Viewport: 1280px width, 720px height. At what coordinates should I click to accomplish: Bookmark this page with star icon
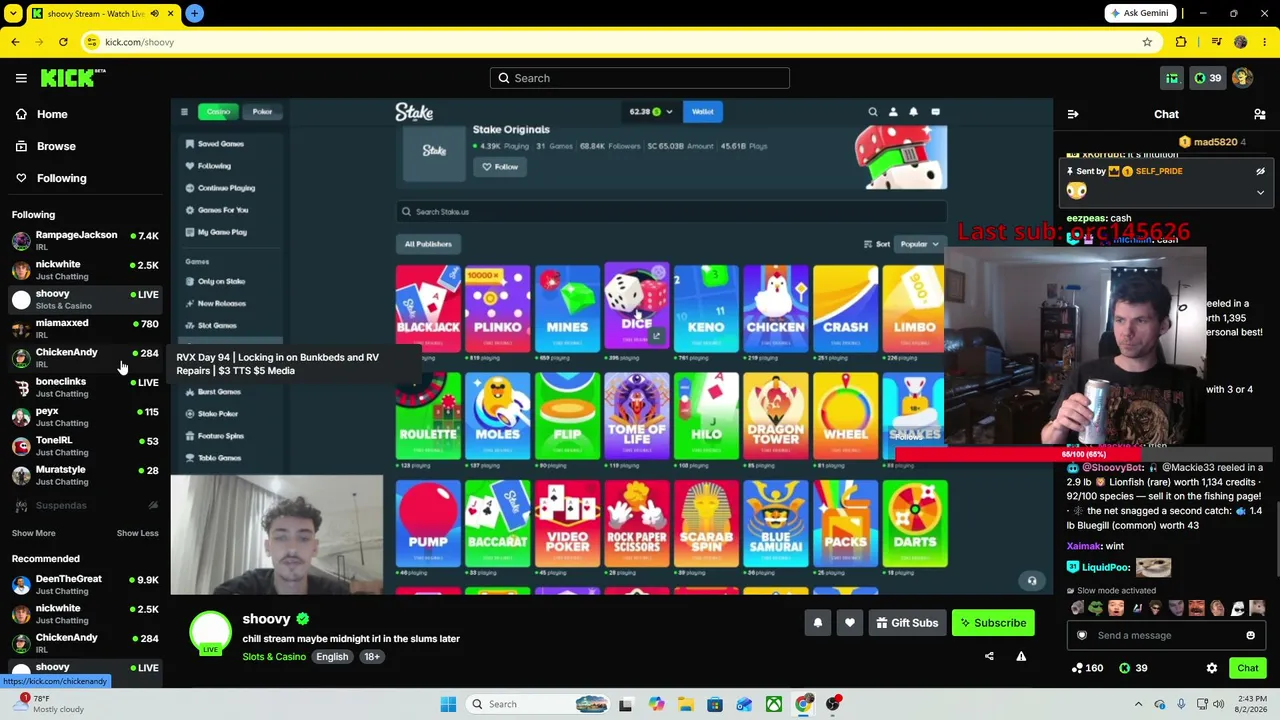1147,42
